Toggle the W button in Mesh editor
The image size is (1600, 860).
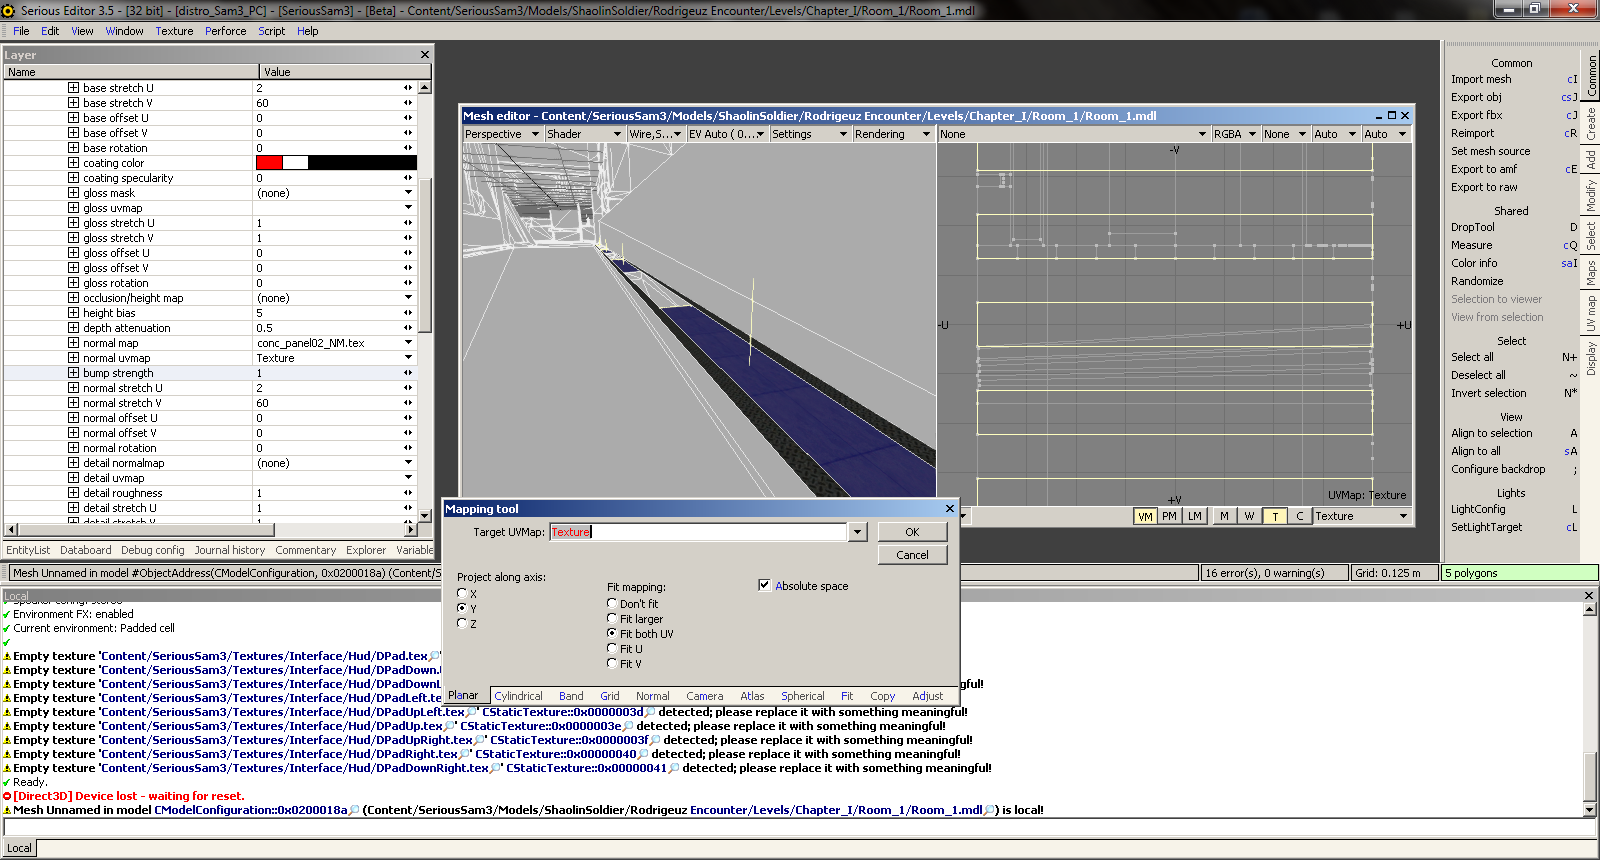1249,516
